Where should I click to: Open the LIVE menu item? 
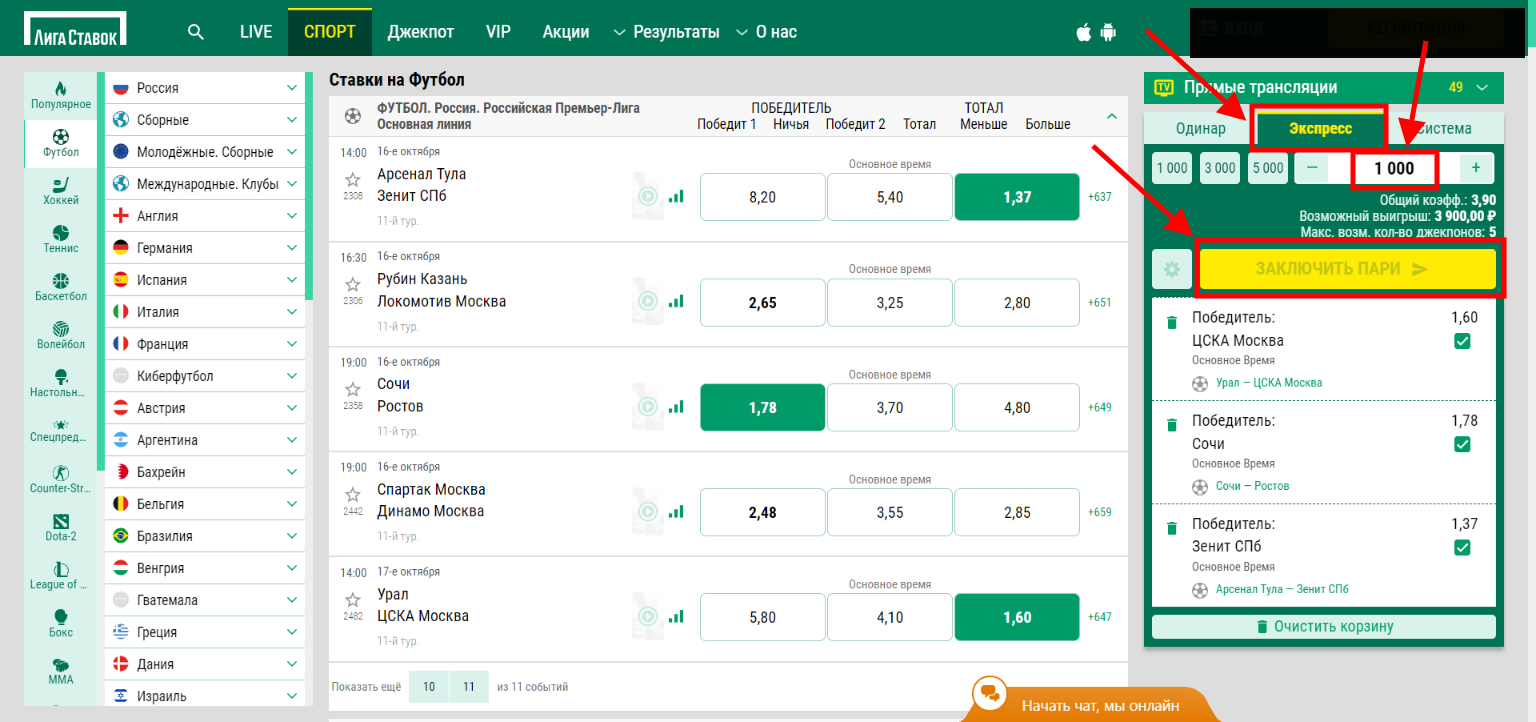[x=256, y=32]
